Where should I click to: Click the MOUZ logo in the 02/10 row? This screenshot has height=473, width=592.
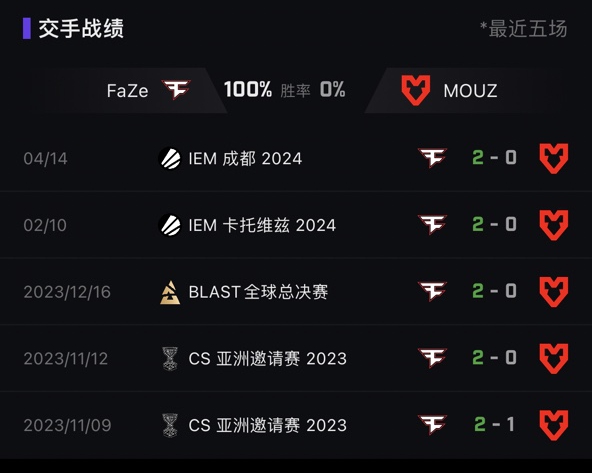click(553, 225)
